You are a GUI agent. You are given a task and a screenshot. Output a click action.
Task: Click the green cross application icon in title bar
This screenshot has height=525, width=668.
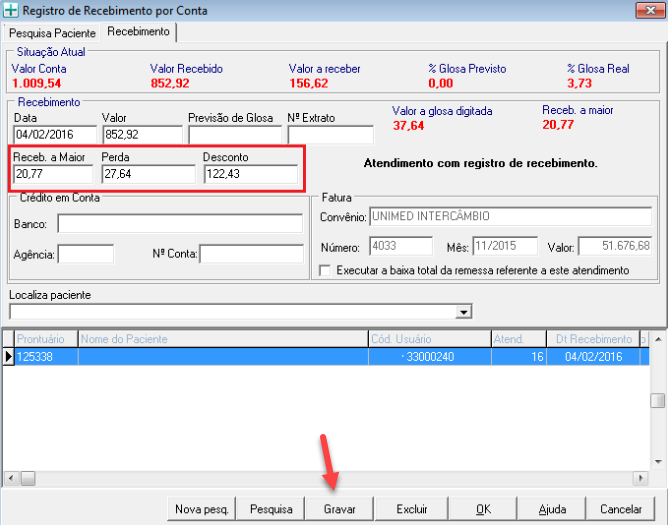11,10
